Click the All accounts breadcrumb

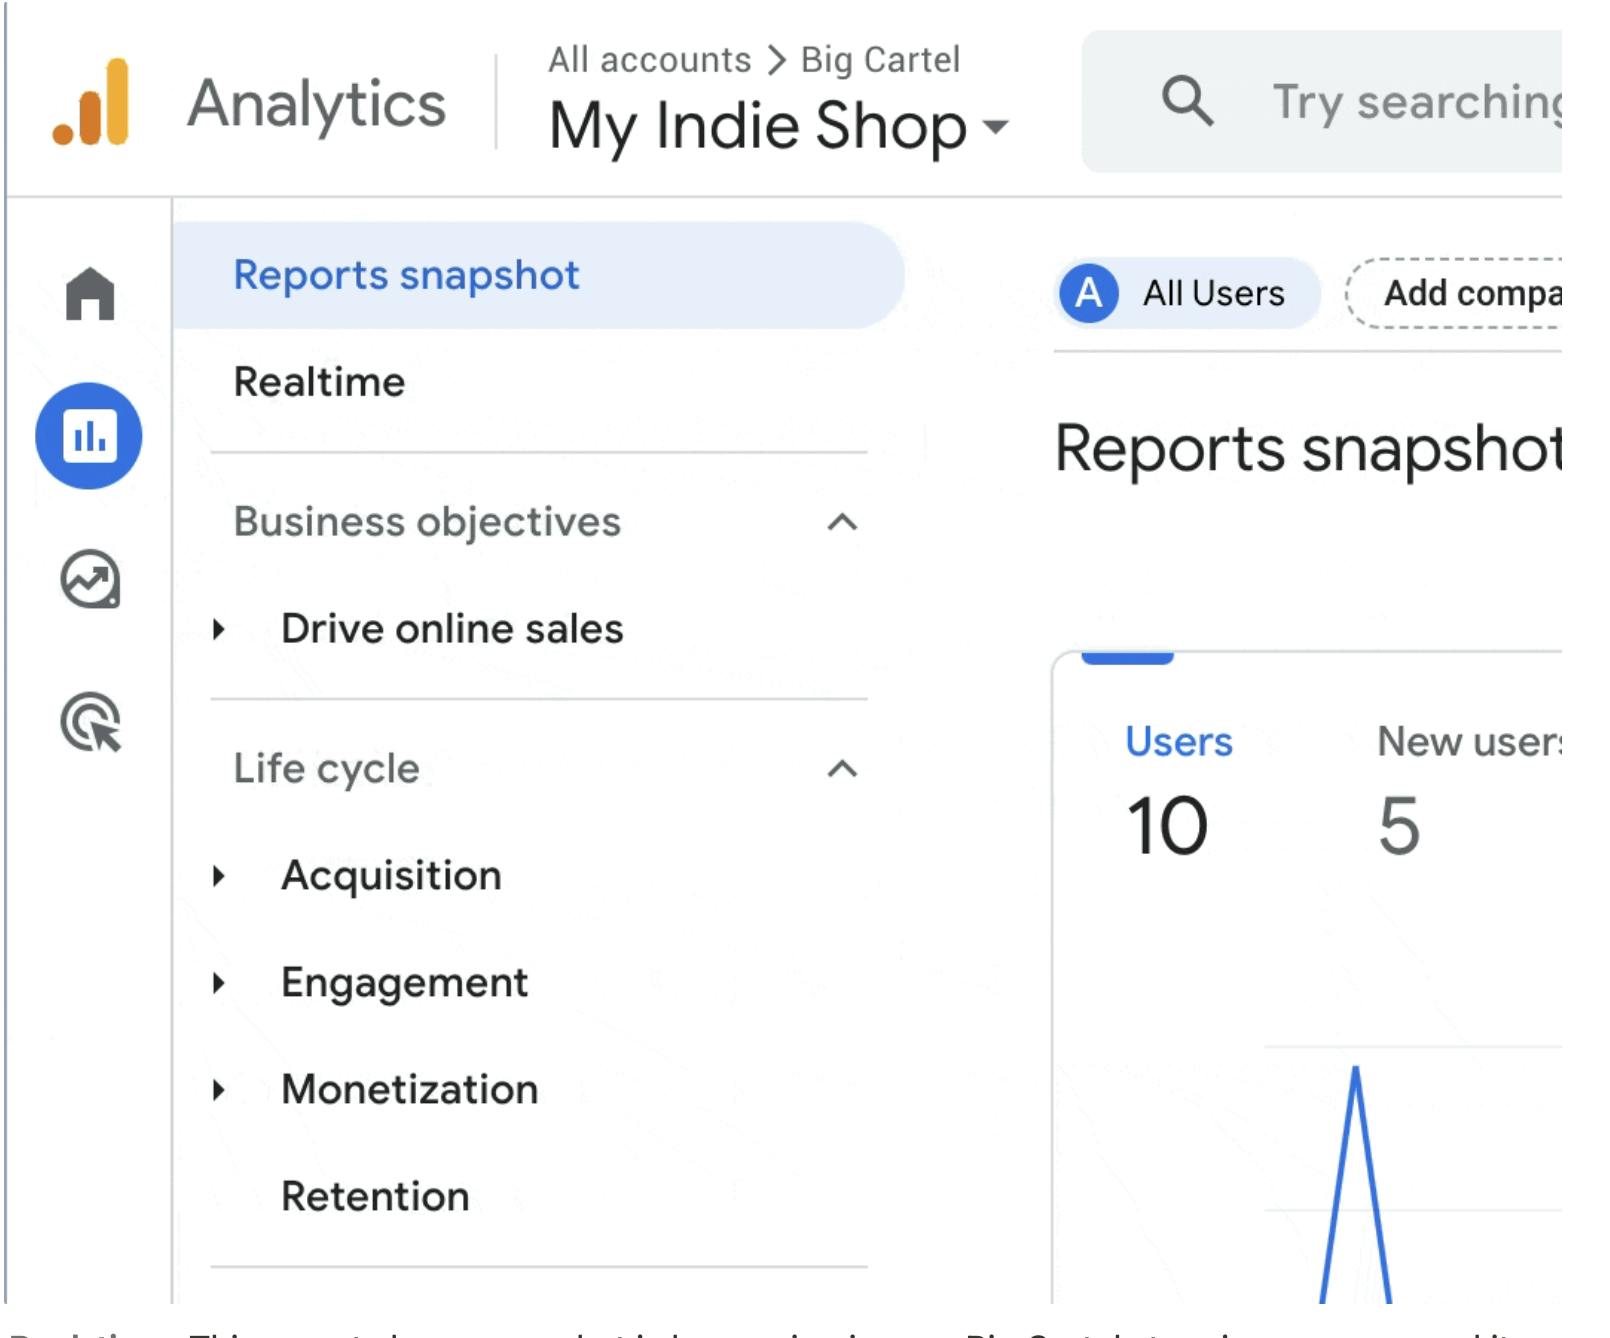click(649, 60)
